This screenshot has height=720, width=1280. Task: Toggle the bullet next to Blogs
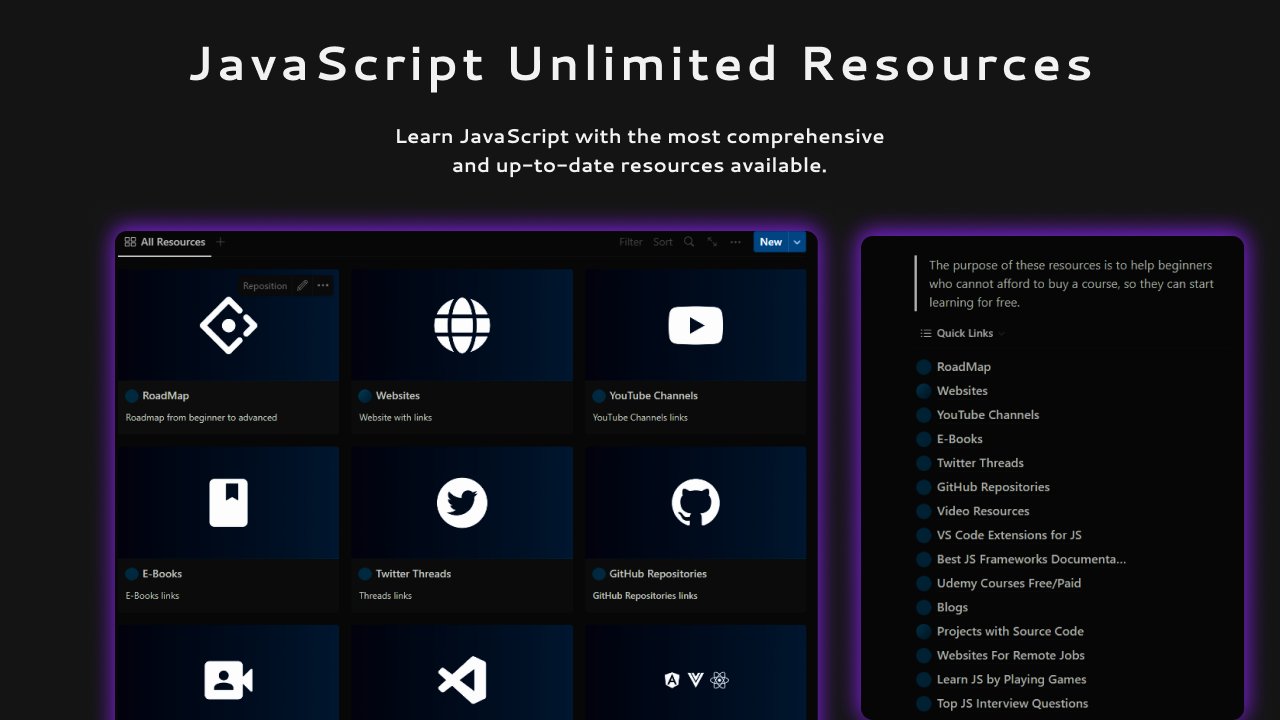[924, 607]
